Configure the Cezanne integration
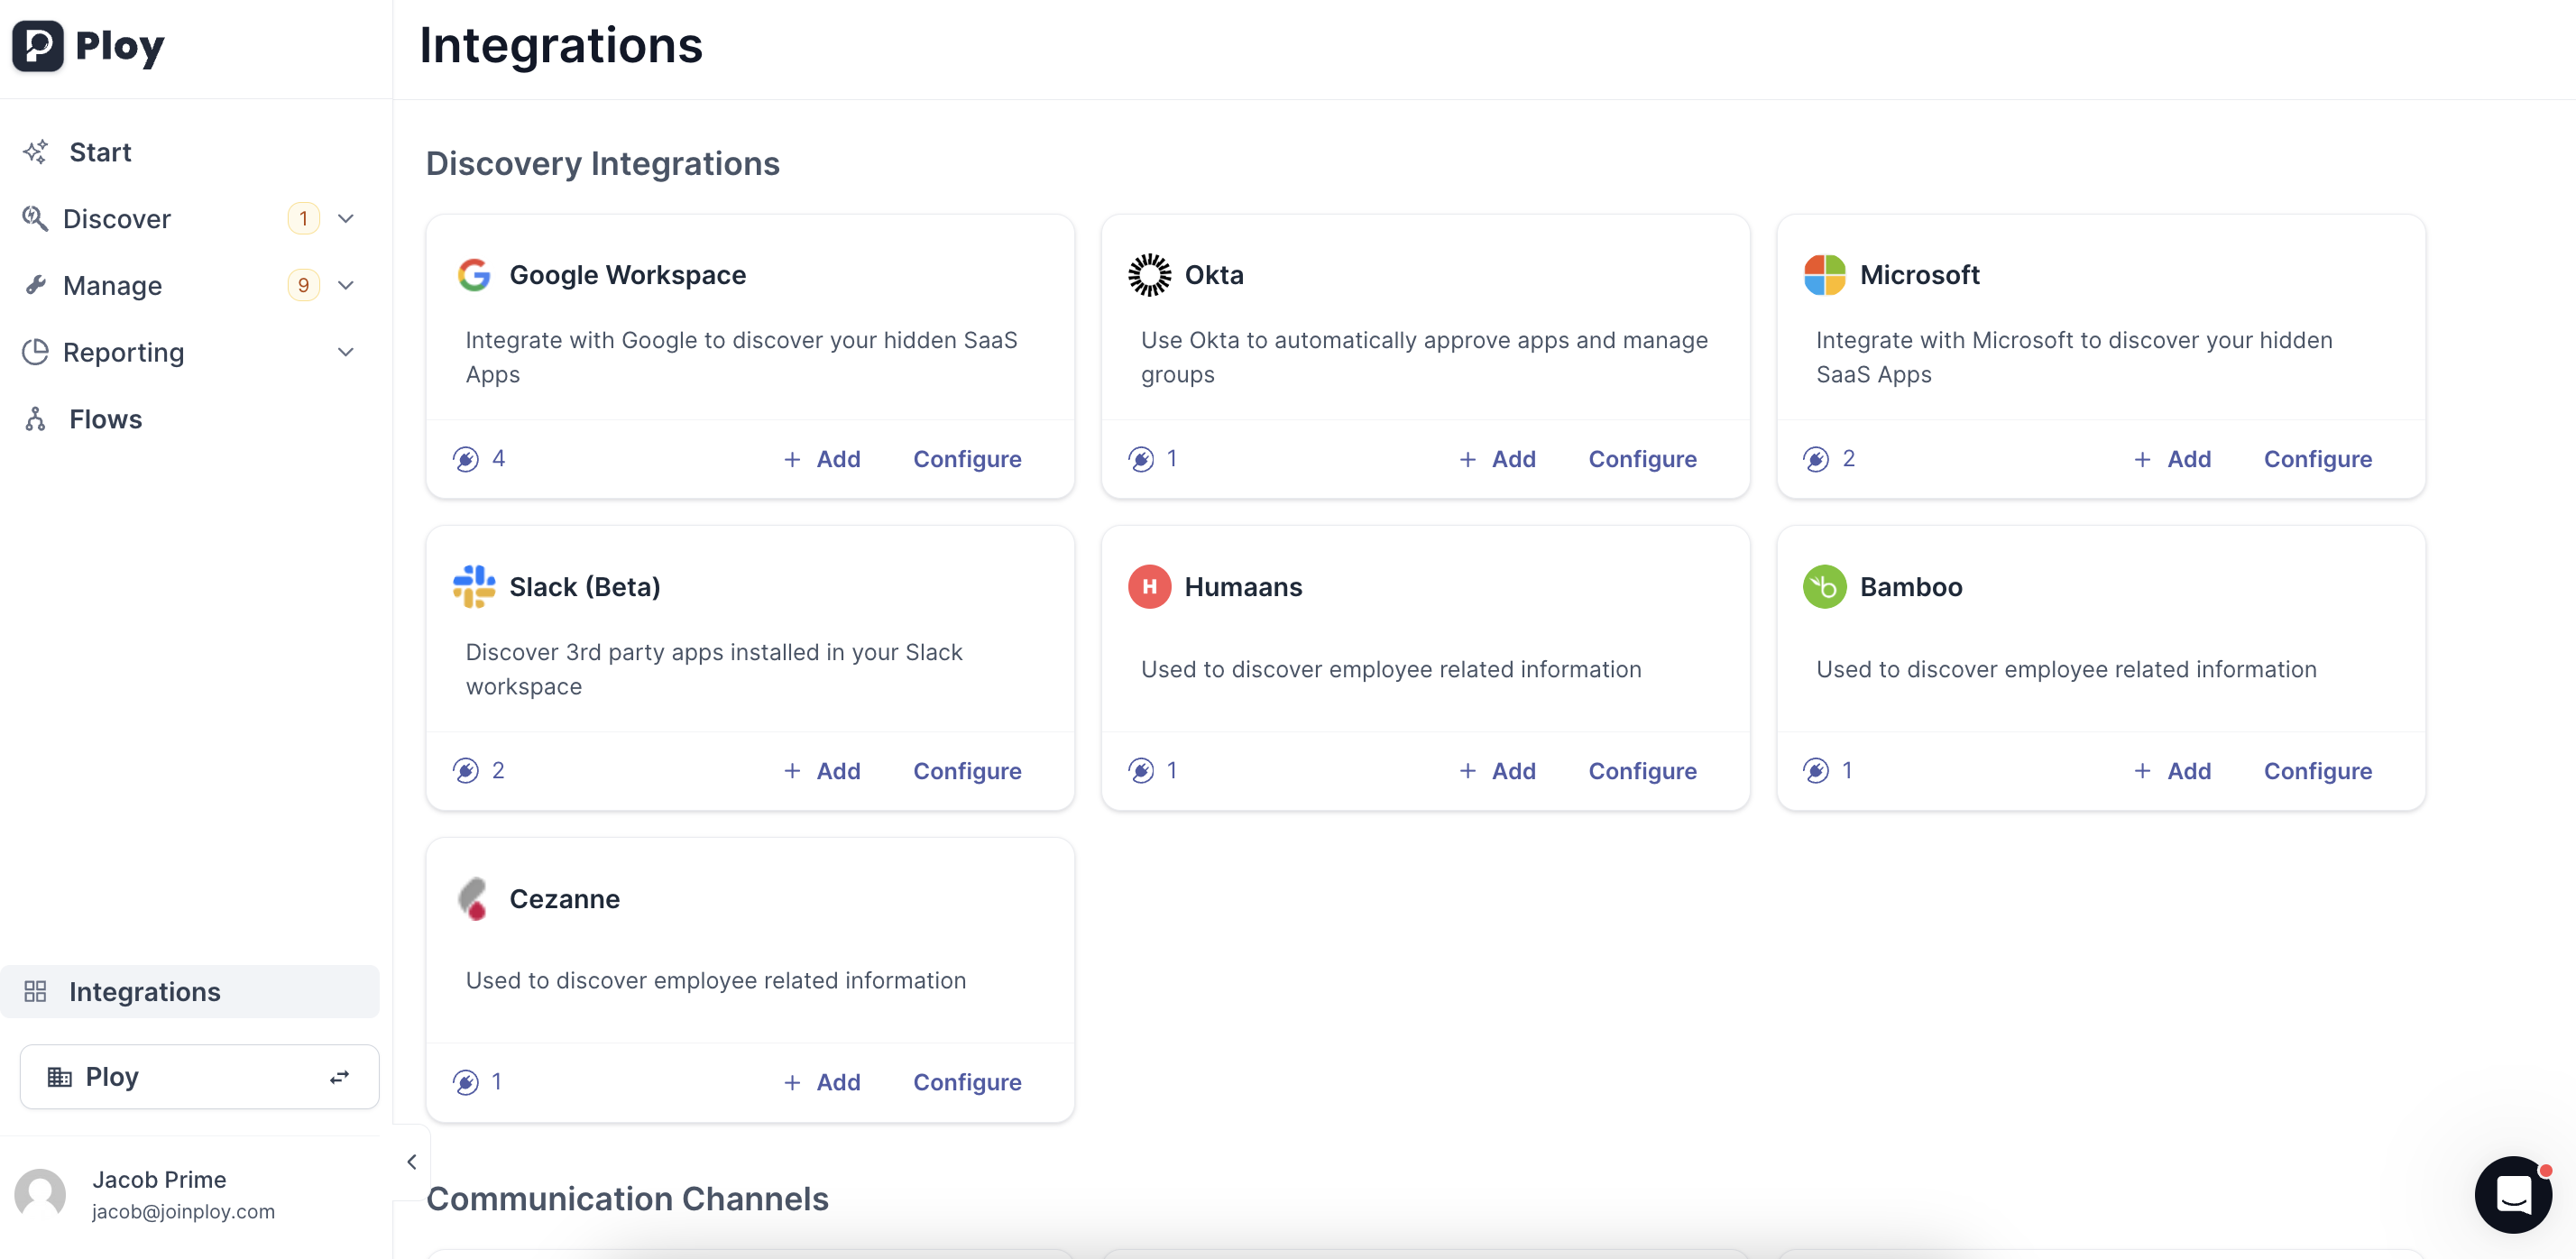Screen dimensions: 2576x1259 pos(966,1082)
